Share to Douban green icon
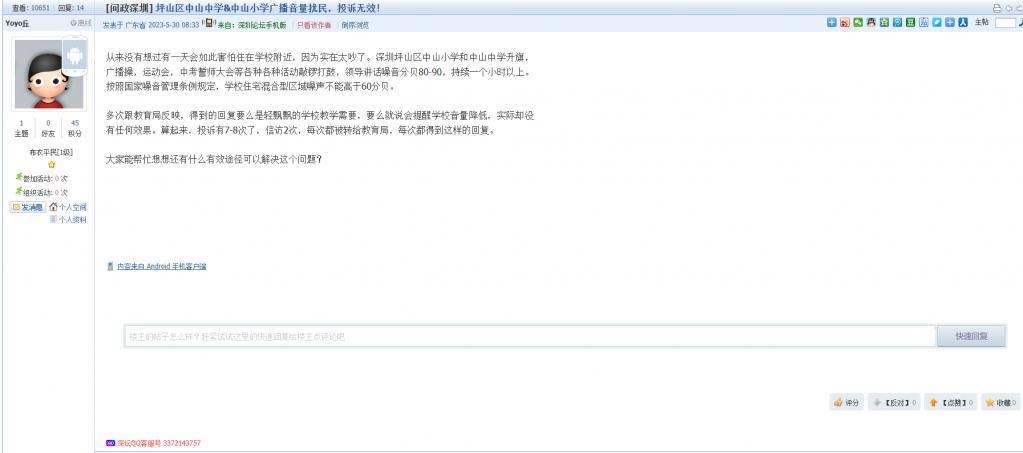This screenshot has height=453, width=1023. pyautogui.click(x=910, y=22)
